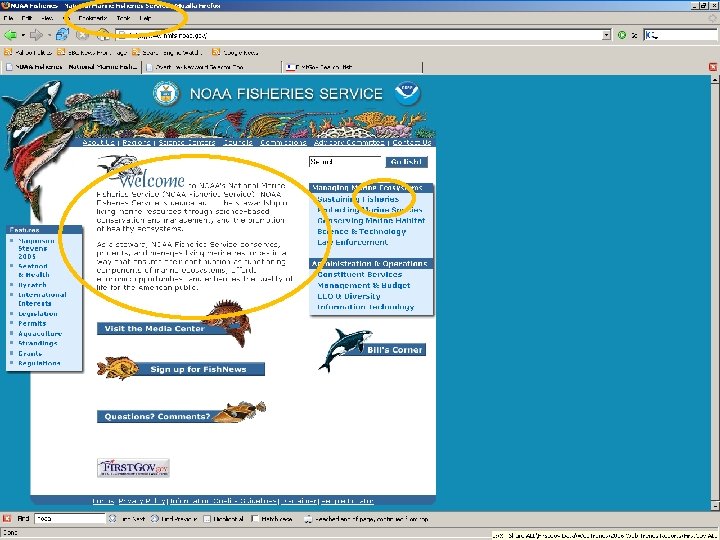Click the Google News RSS bookmark
Screen dimensions: 720x540
(235, 52)
